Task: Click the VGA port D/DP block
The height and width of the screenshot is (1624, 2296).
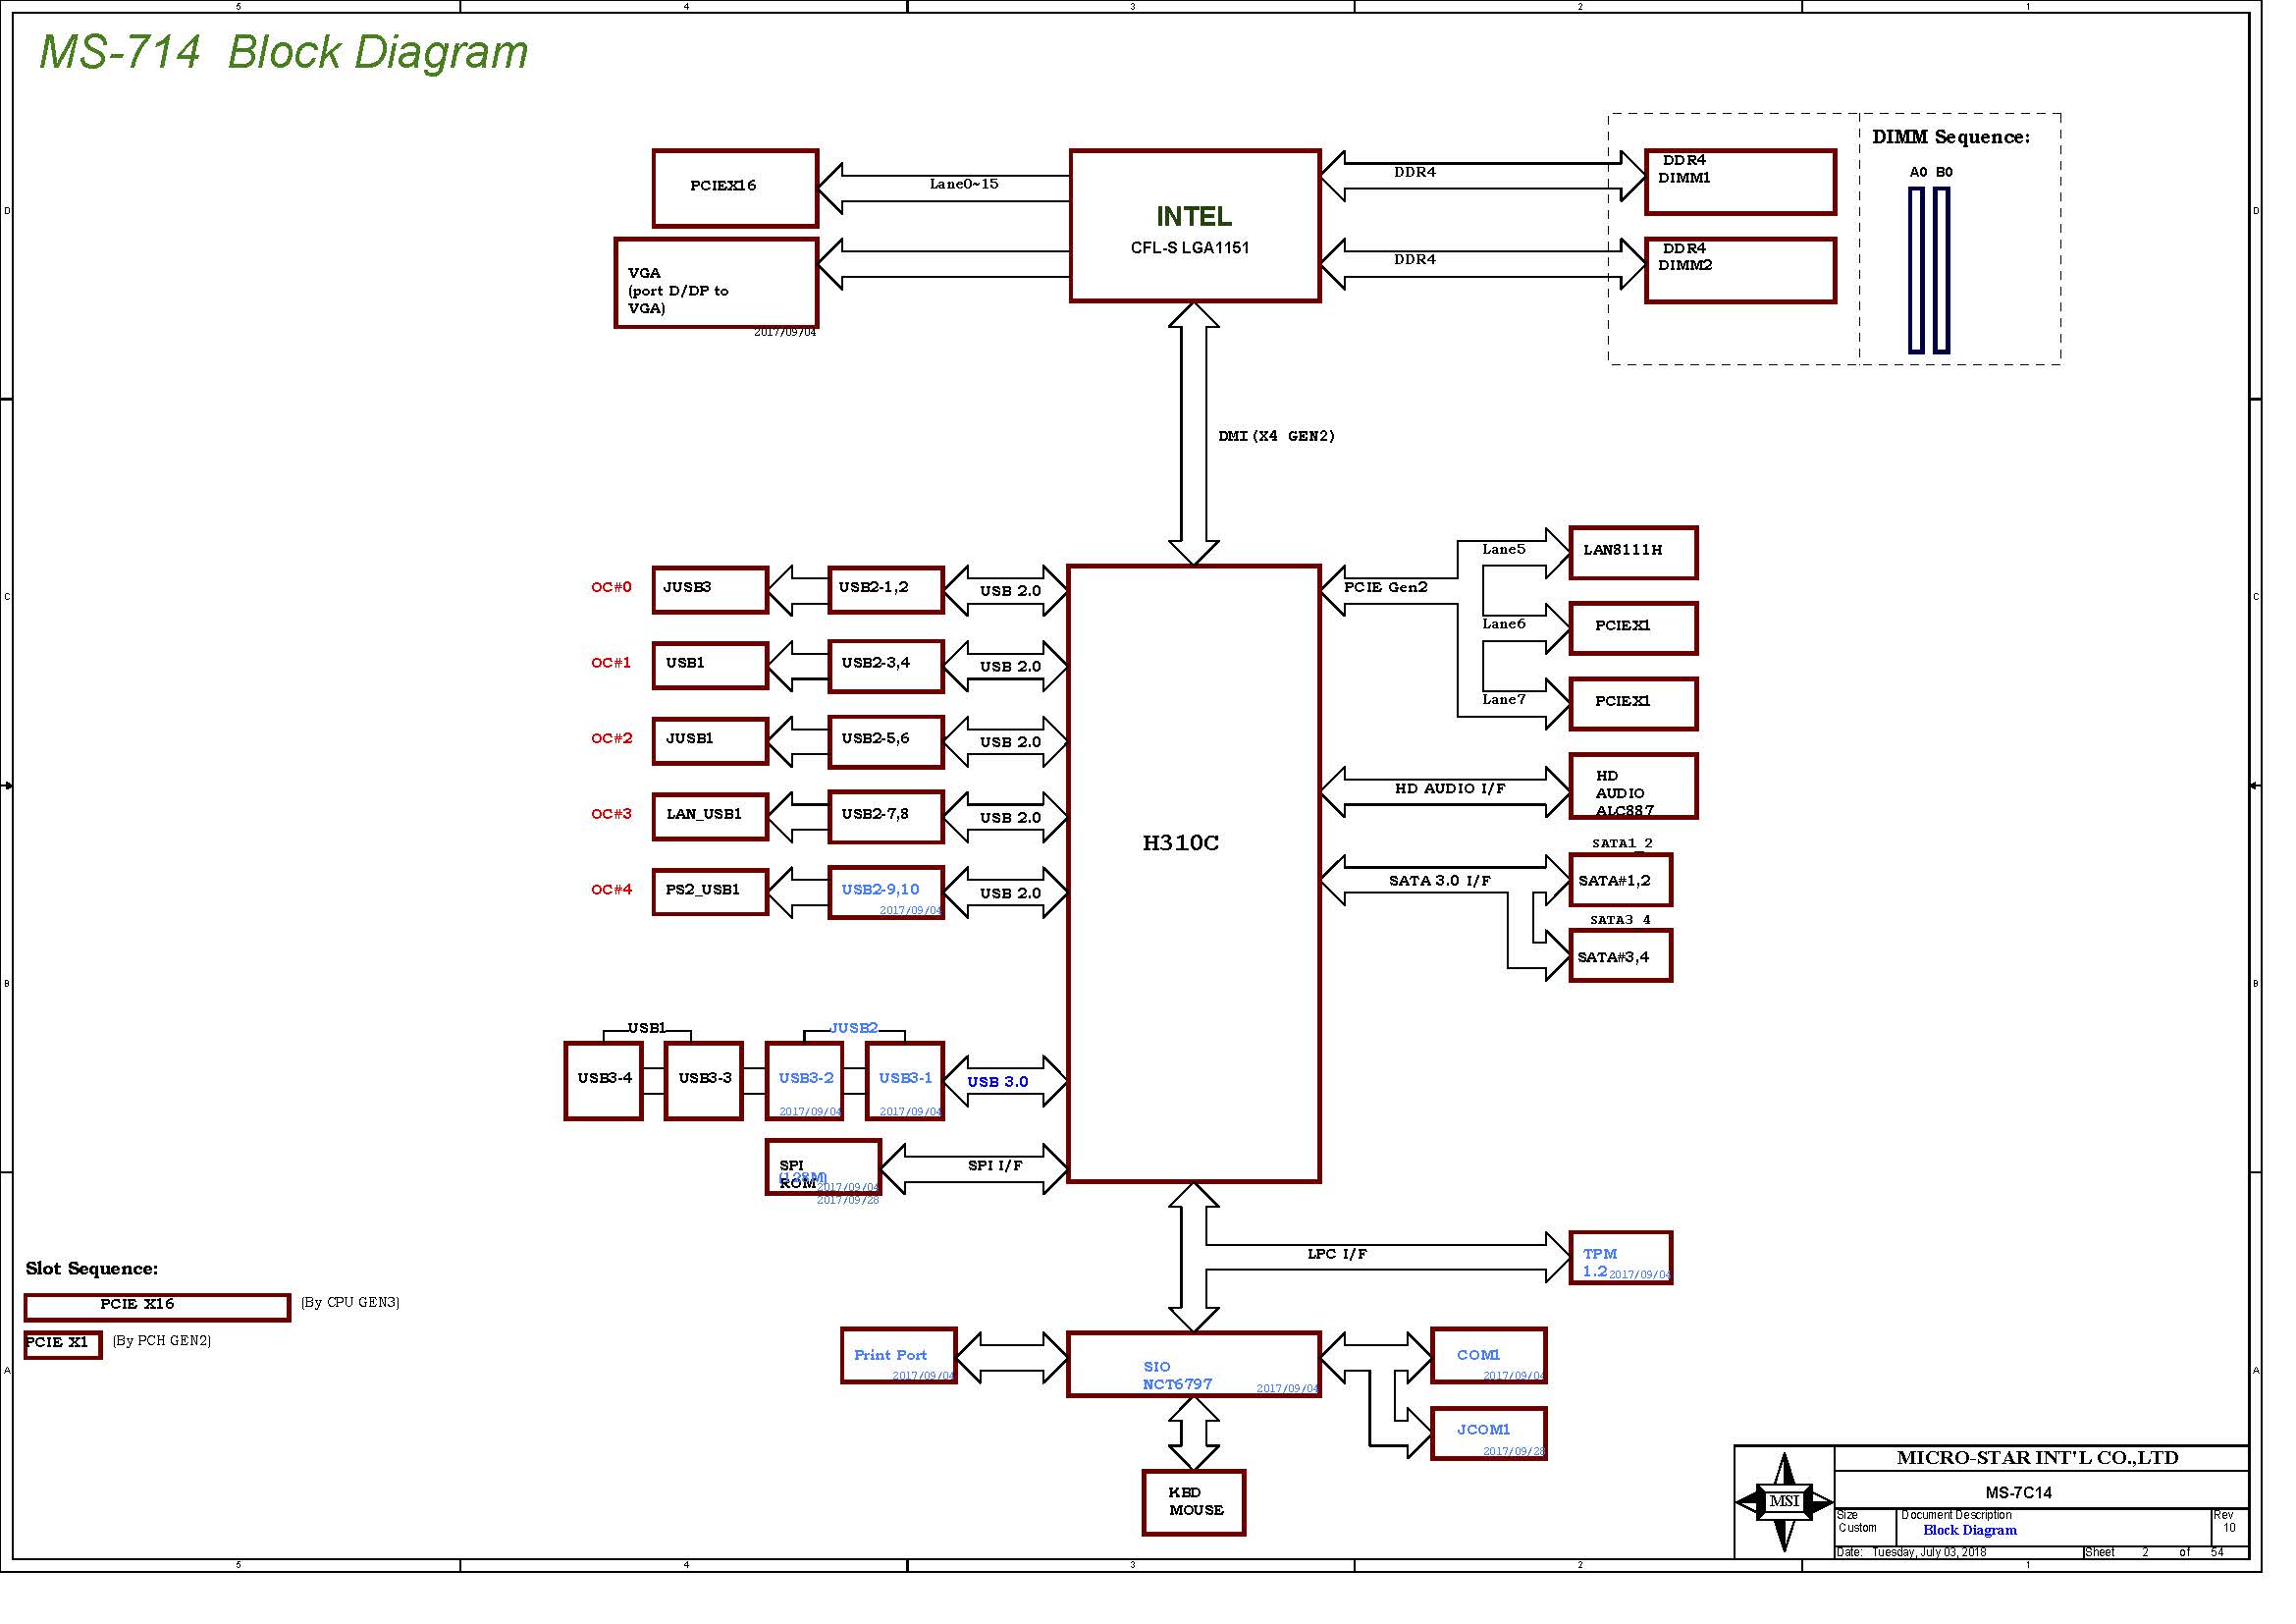Action: [715, 283]
